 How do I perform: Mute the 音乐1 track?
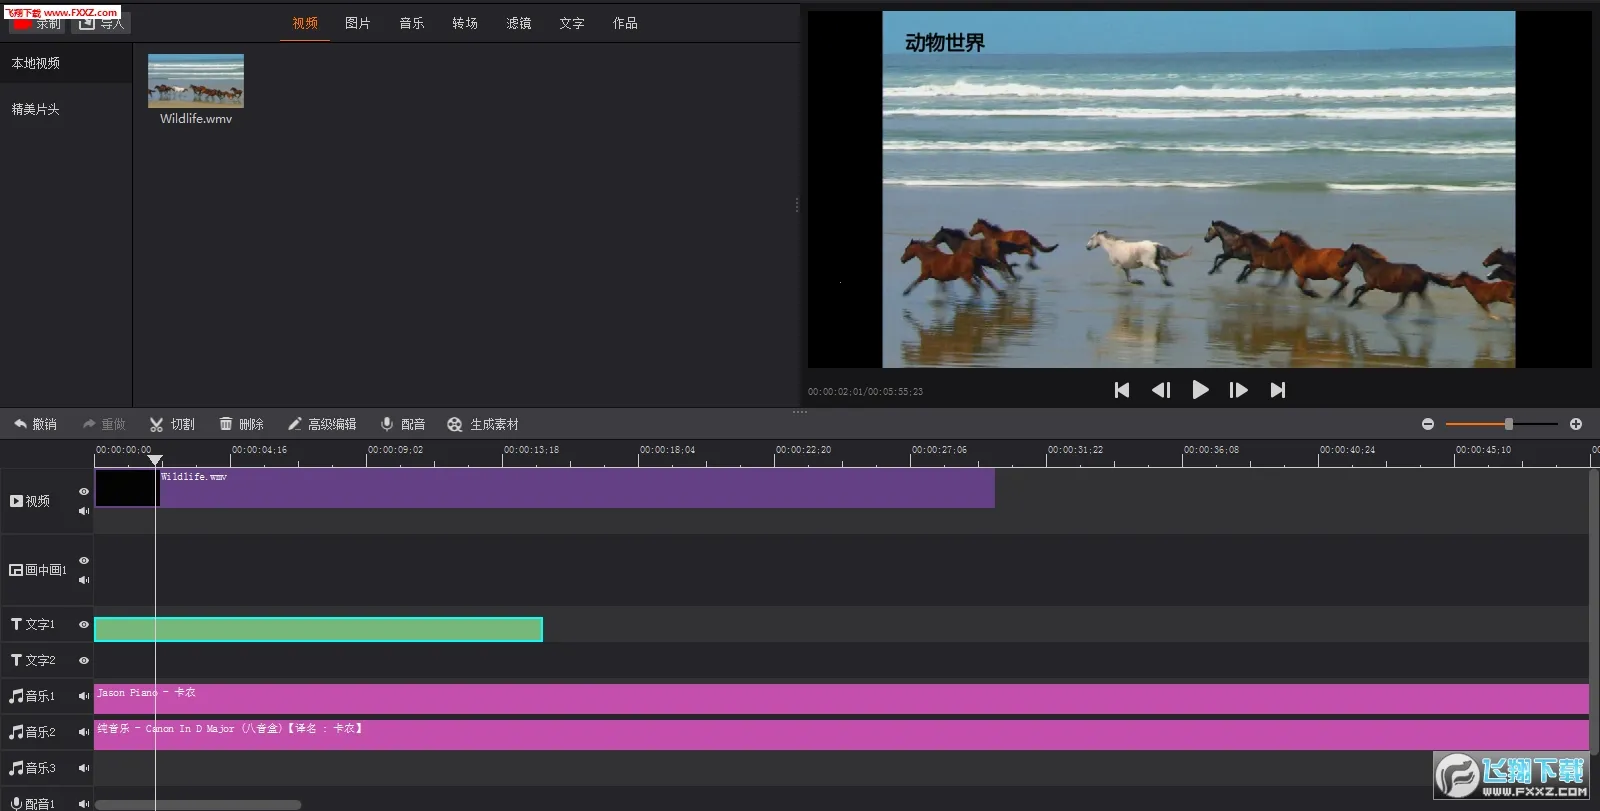pos(84,696)
